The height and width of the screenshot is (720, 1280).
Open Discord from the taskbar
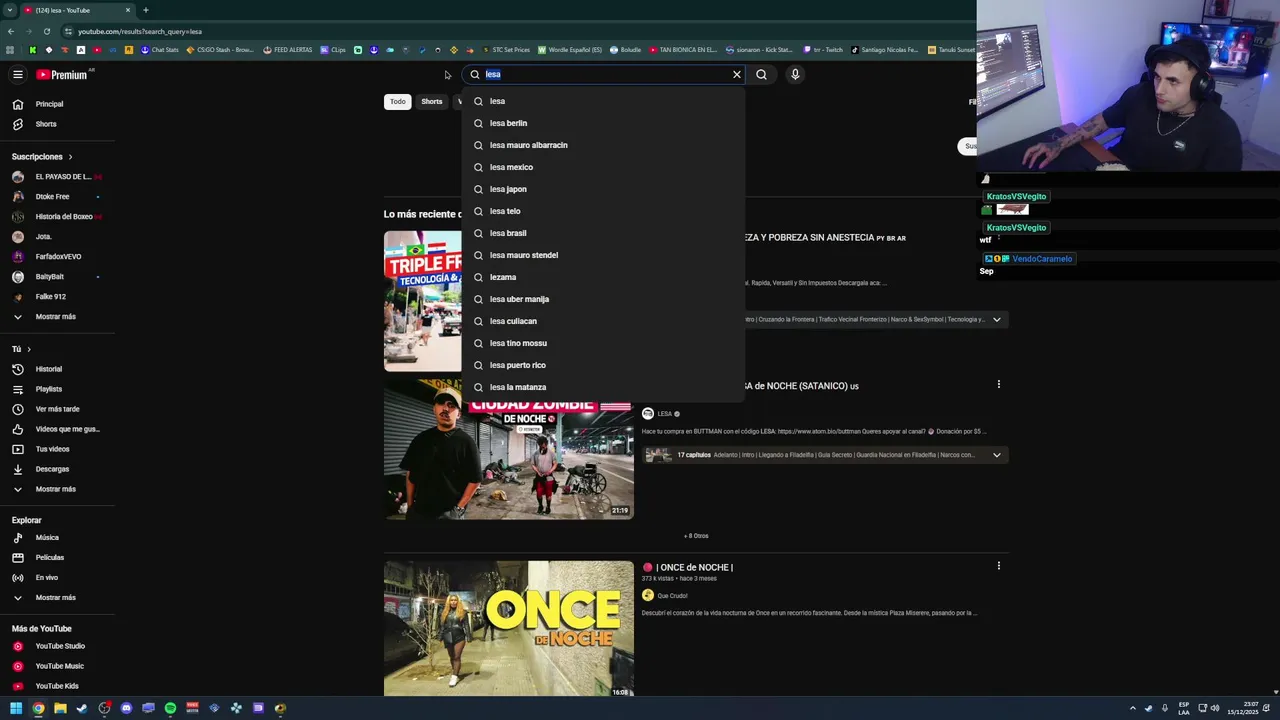[x=126, y=708]
